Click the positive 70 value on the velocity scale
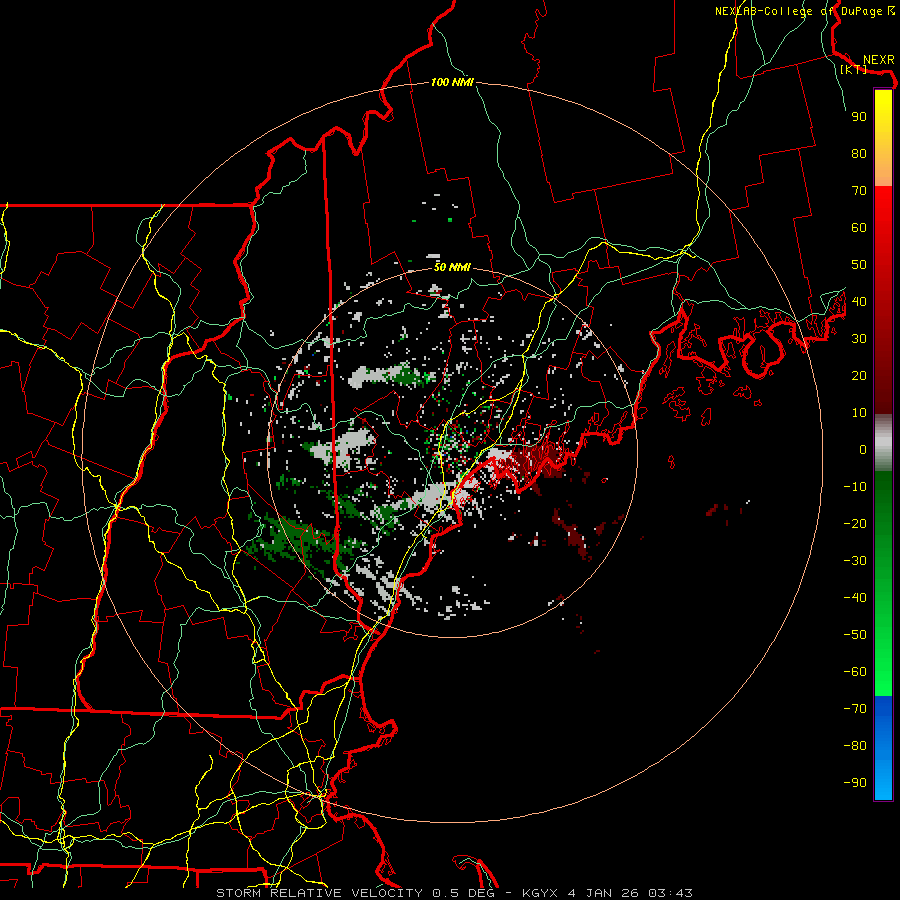 tap(859, 191)
